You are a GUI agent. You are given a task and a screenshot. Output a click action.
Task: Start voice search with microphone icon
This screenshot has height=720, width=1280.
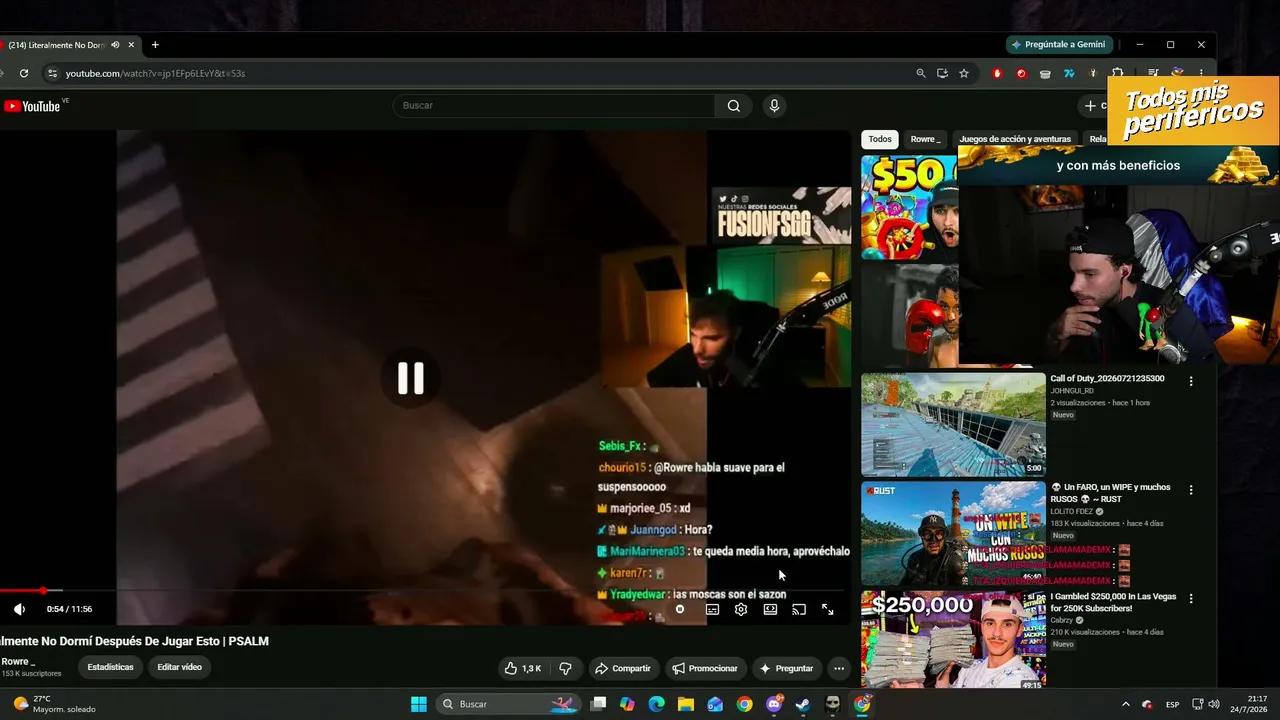(773, 105)
